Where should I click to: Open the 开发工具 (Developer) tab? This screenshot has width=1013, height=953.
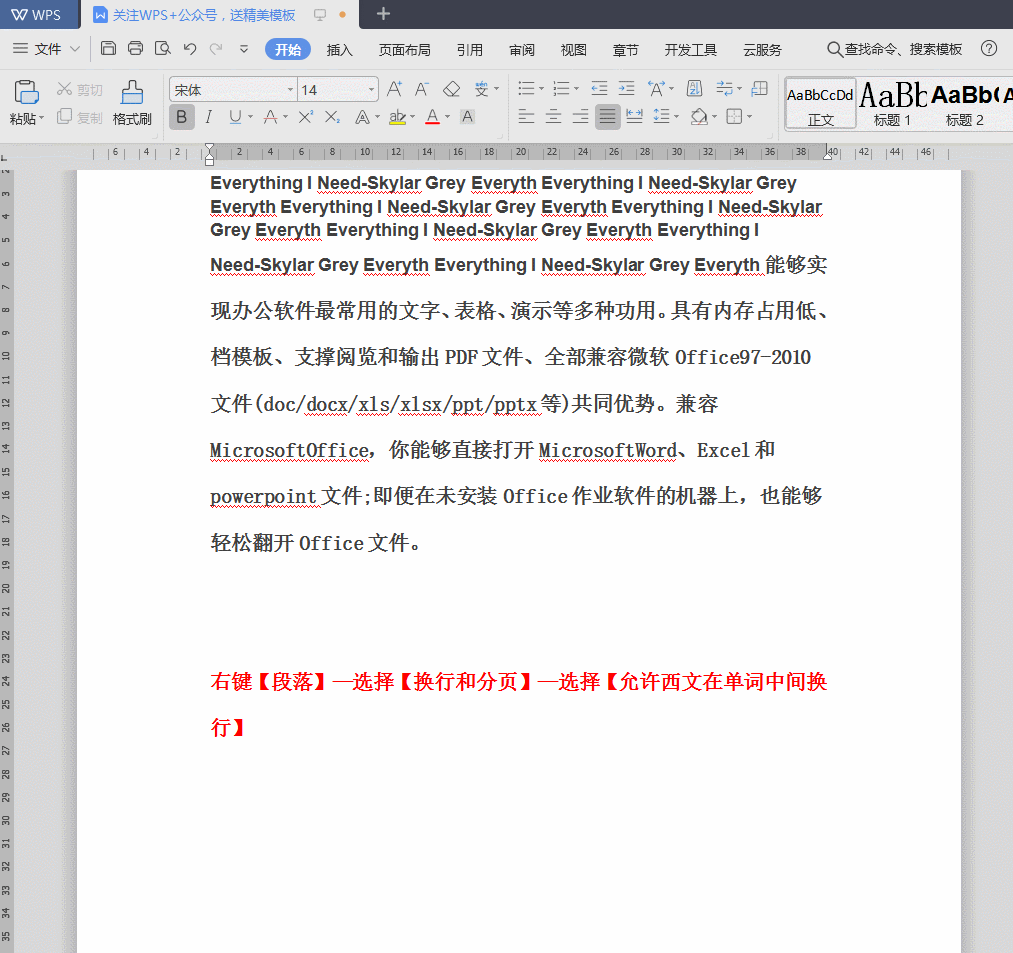point(691,50)
